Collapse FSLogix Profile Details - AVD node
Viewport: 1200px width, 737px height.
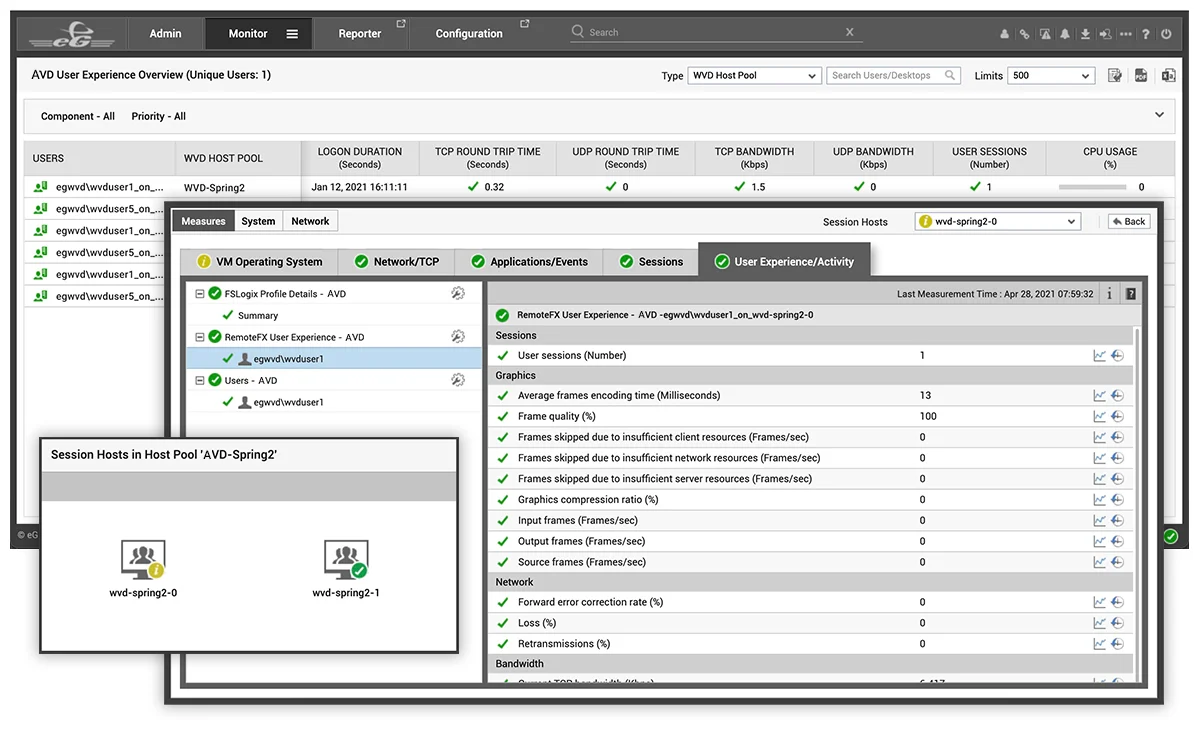pos(200,294)
